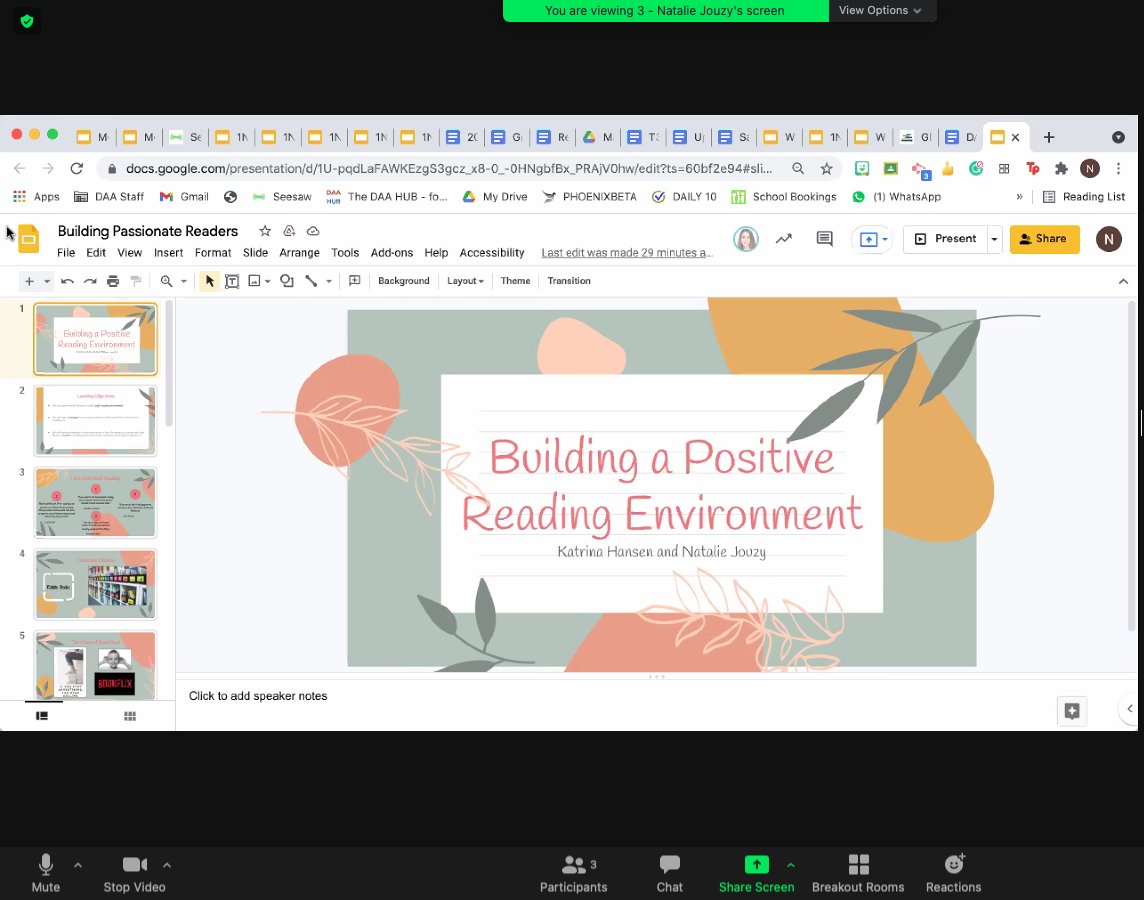Open Zoom Chat panel
This screenshot has width=1144, height=900.
pyautogui.click(x=669, y=874)
